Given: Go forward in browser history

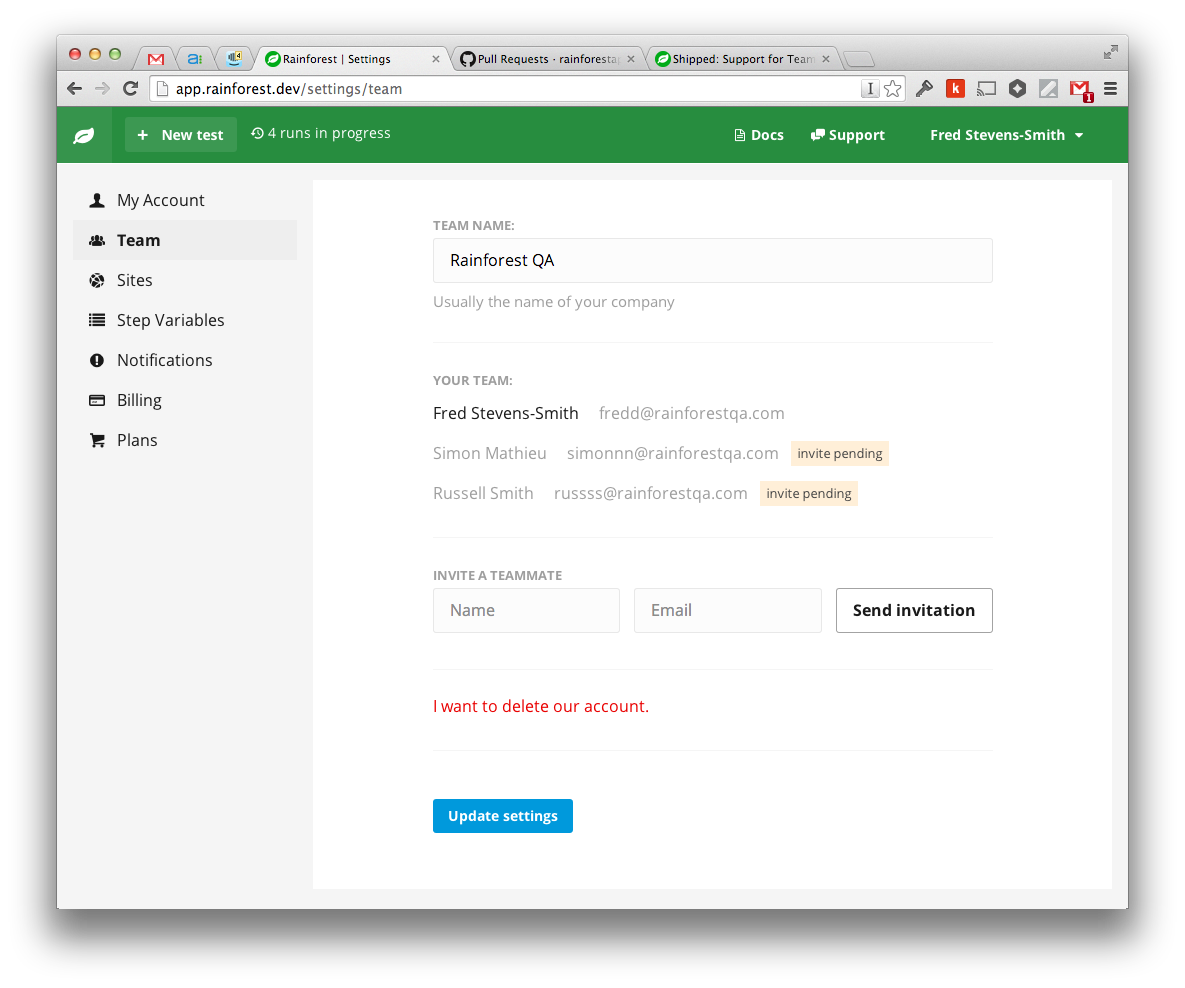Looking at the screenshot, I should coord(102,88).
